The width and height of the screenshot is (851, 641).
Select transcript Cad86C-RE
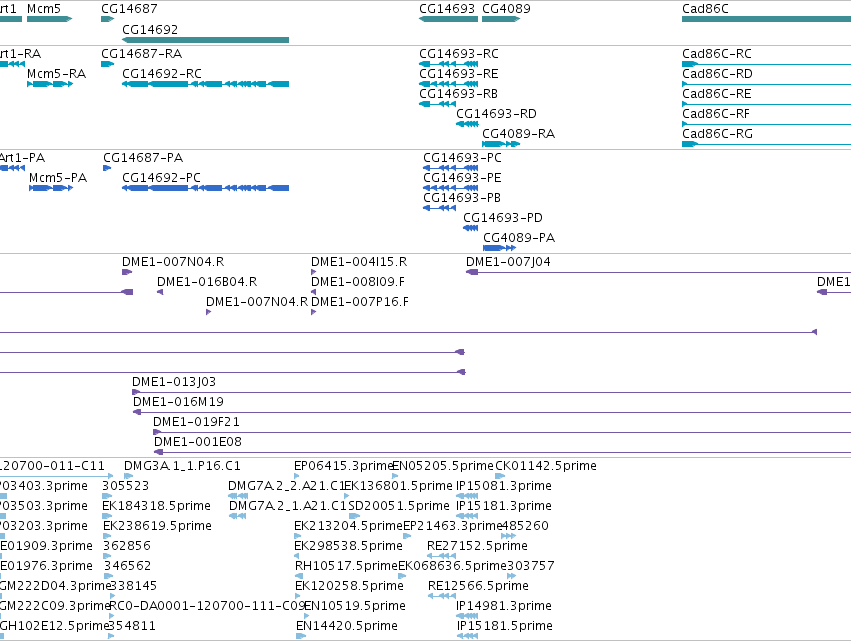pos(766,104)
